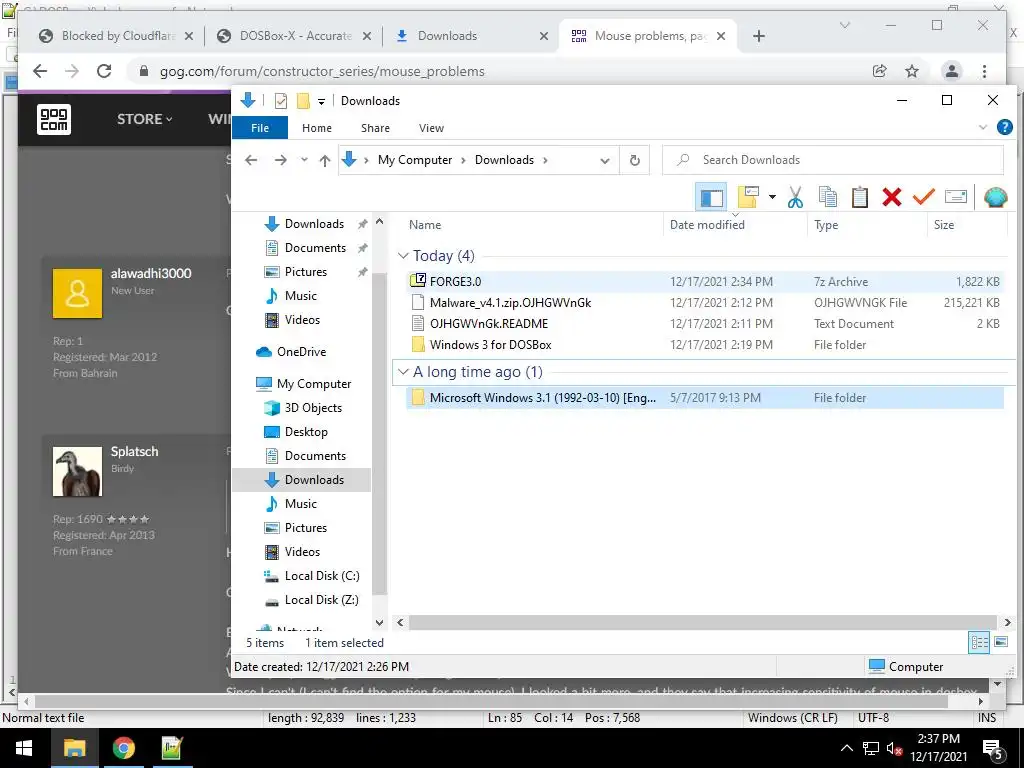Viewport: 1024px width, 768px height.
Task: Select Microsoft Windows 3.1 folder
Action: [705, 398]
